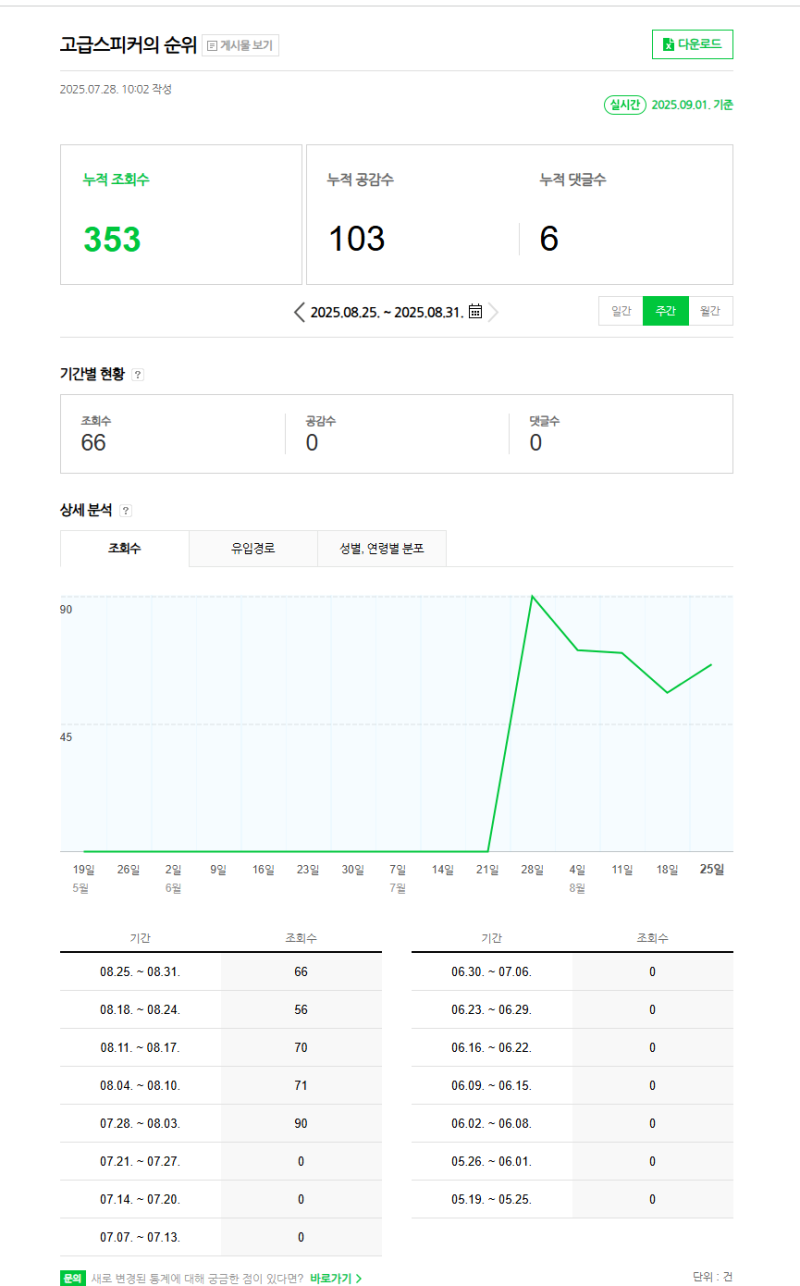800x1286 pixels.
Task: Select table row 07.14. ~ 07.20.
Action: point(221,1199)
